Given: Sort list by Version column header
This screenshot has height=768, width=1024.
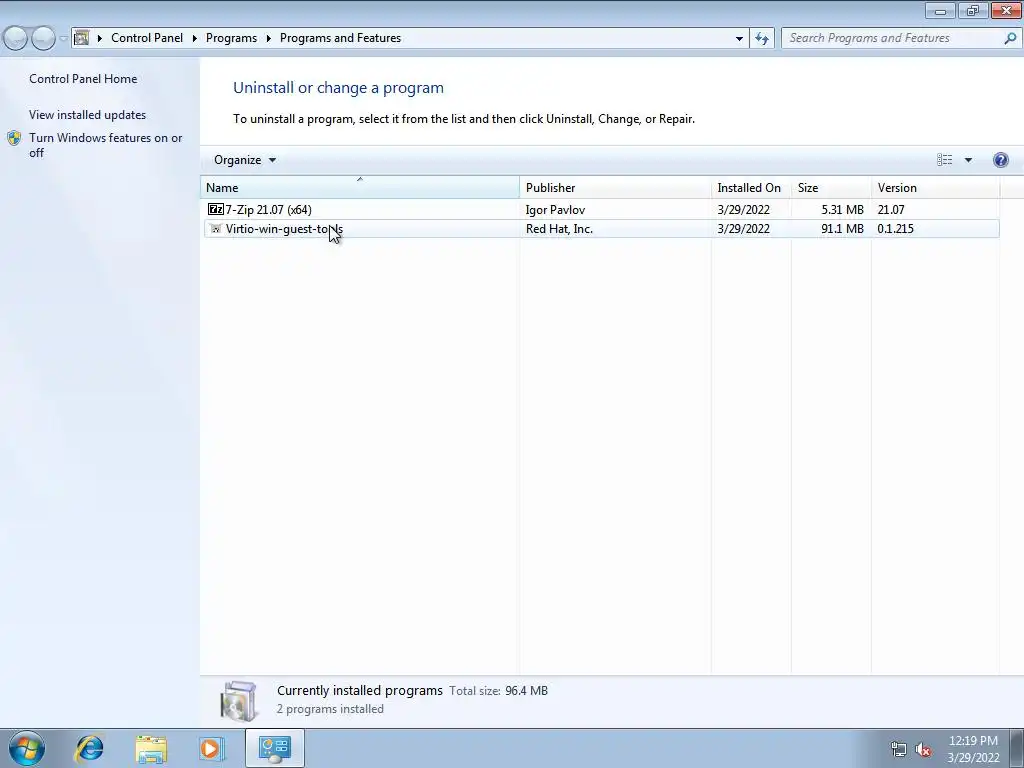Looking at the screenshot, I should pos(935,187).
